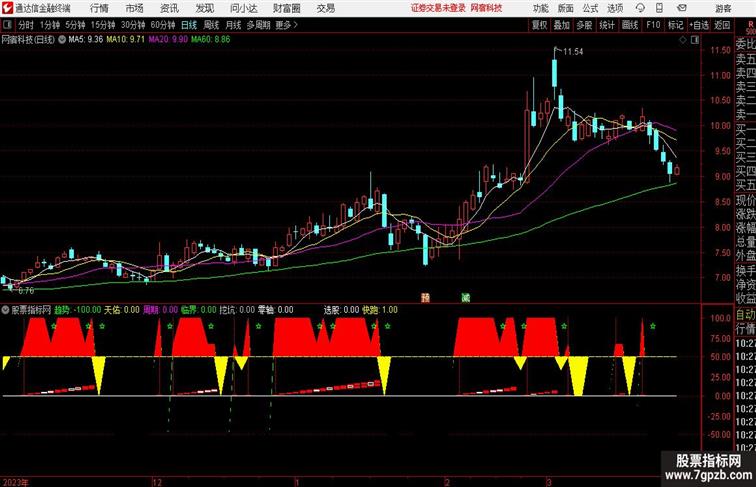Viewport: 756px width, 487px height.
Task: Switch to 1分钟 period
Action: (50, 25)
